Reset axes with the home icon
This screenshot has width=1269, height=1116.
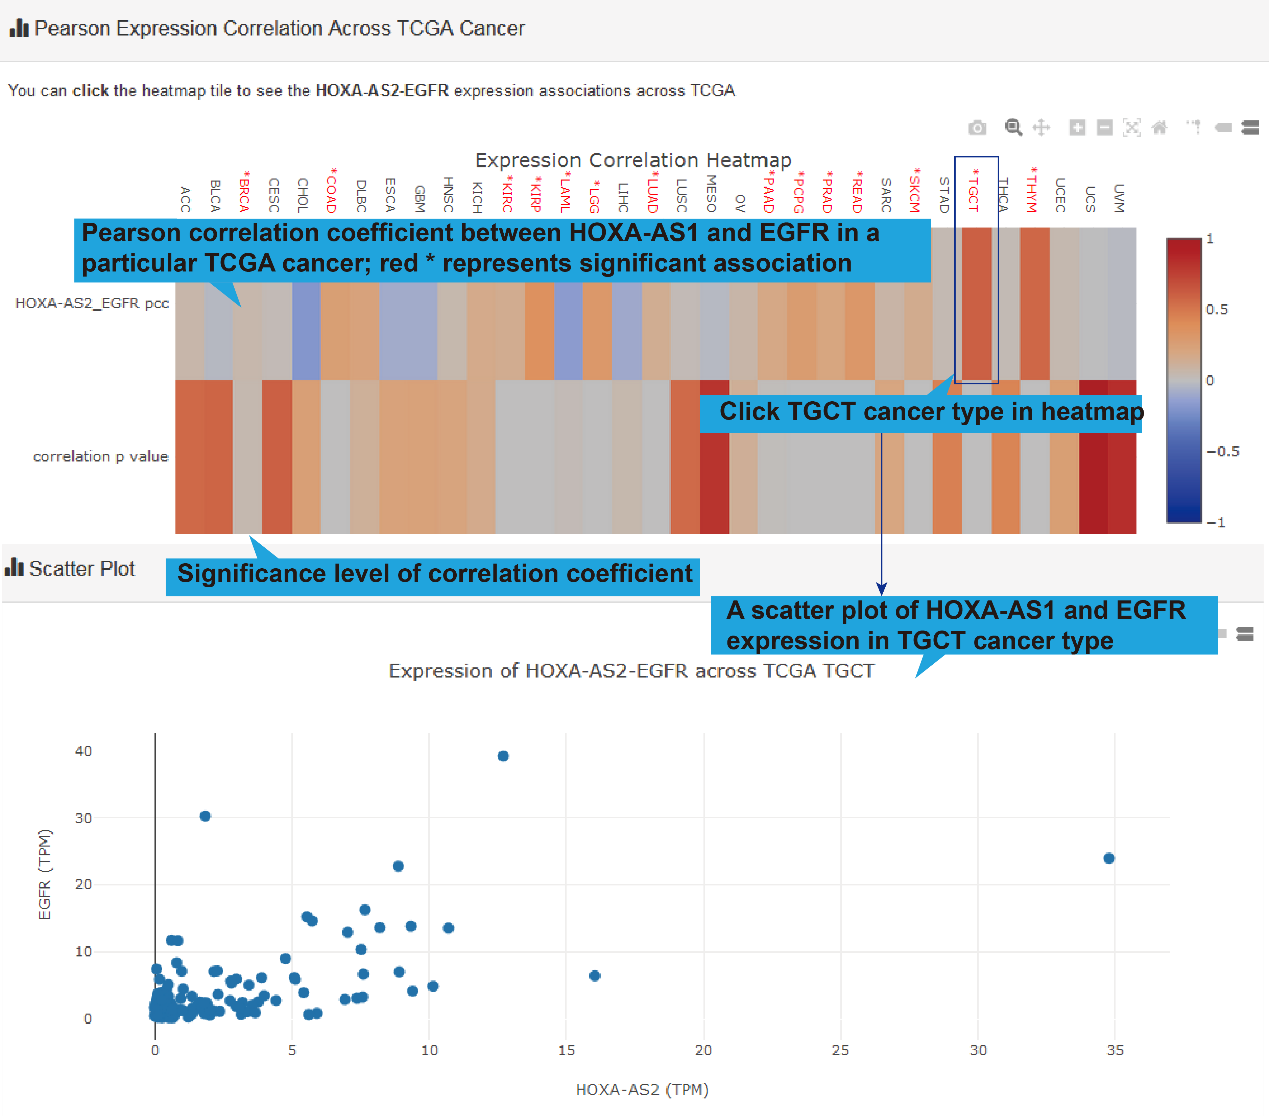(1160, 127)
